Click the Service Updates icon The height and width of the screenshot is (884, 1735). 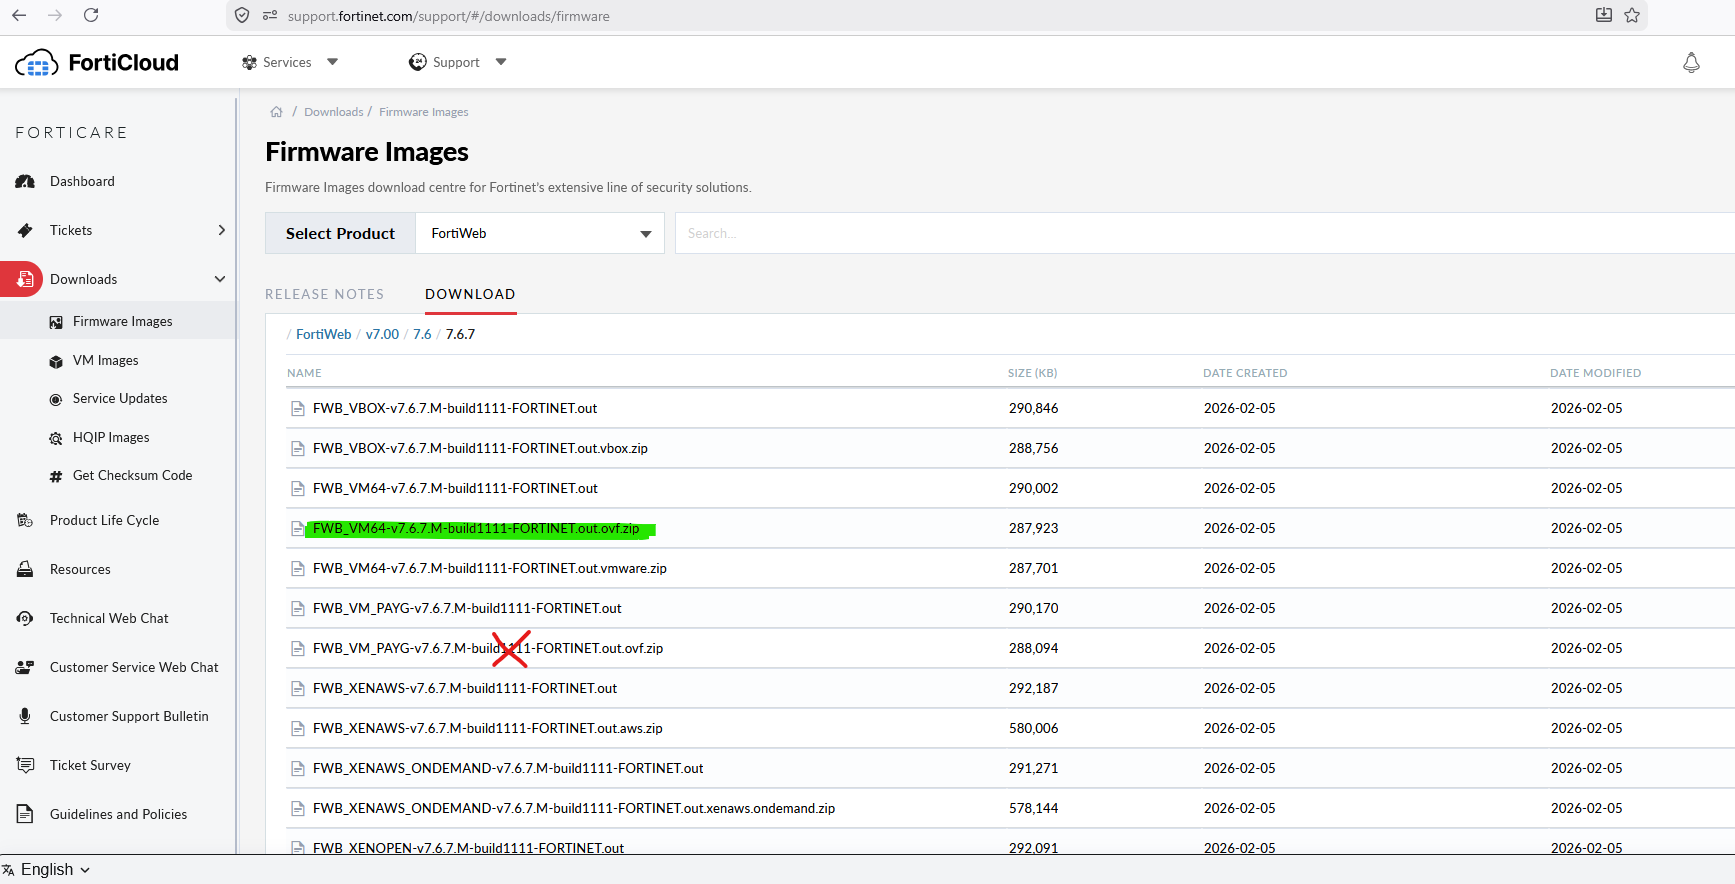click(x=56, y=399)
